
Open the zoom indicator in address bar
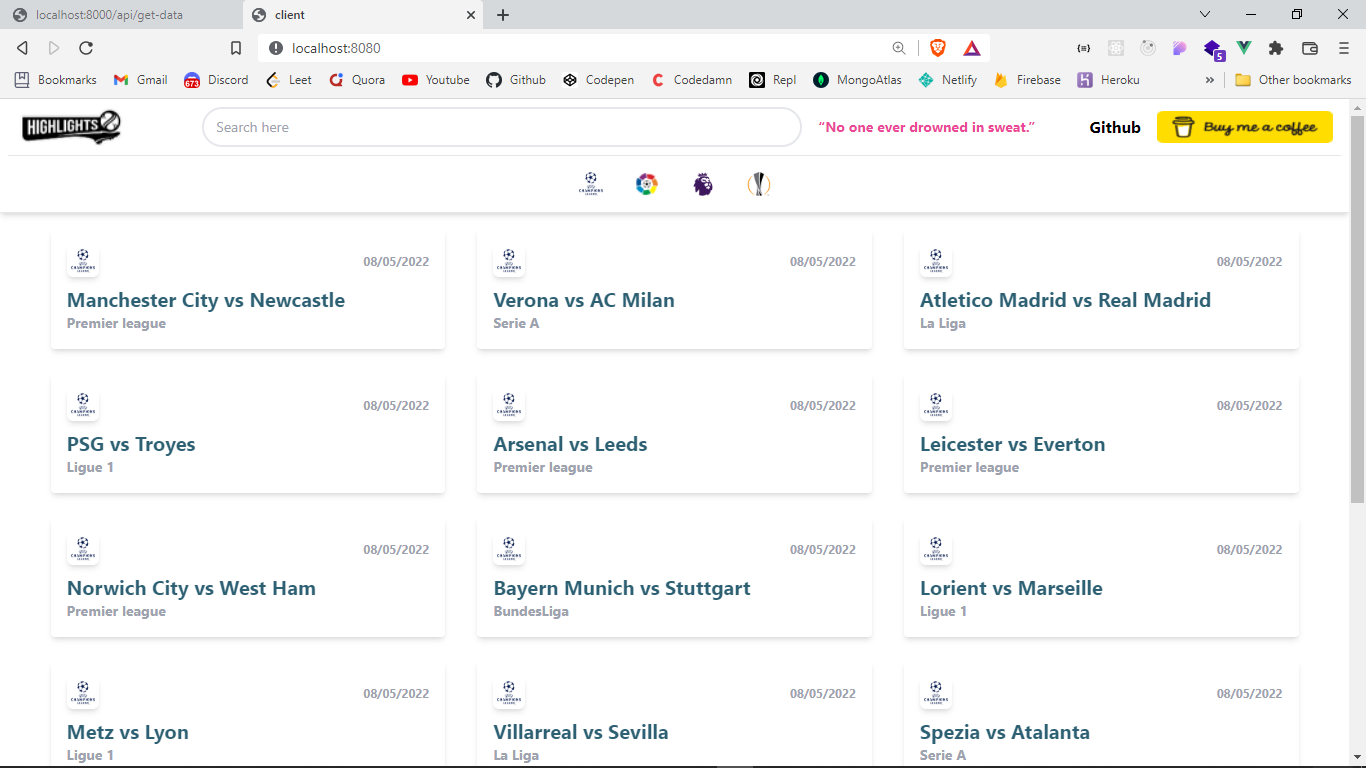point(899,48)
